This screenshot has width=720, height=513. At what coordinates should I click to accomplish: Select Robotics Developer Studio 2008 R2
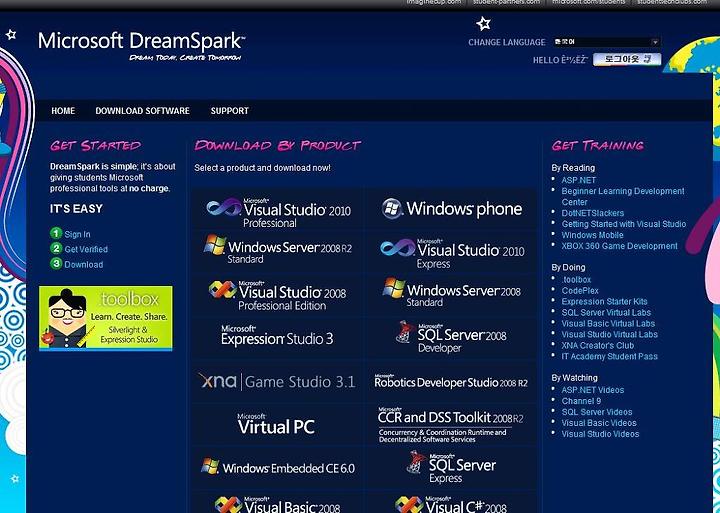point(451,381)
